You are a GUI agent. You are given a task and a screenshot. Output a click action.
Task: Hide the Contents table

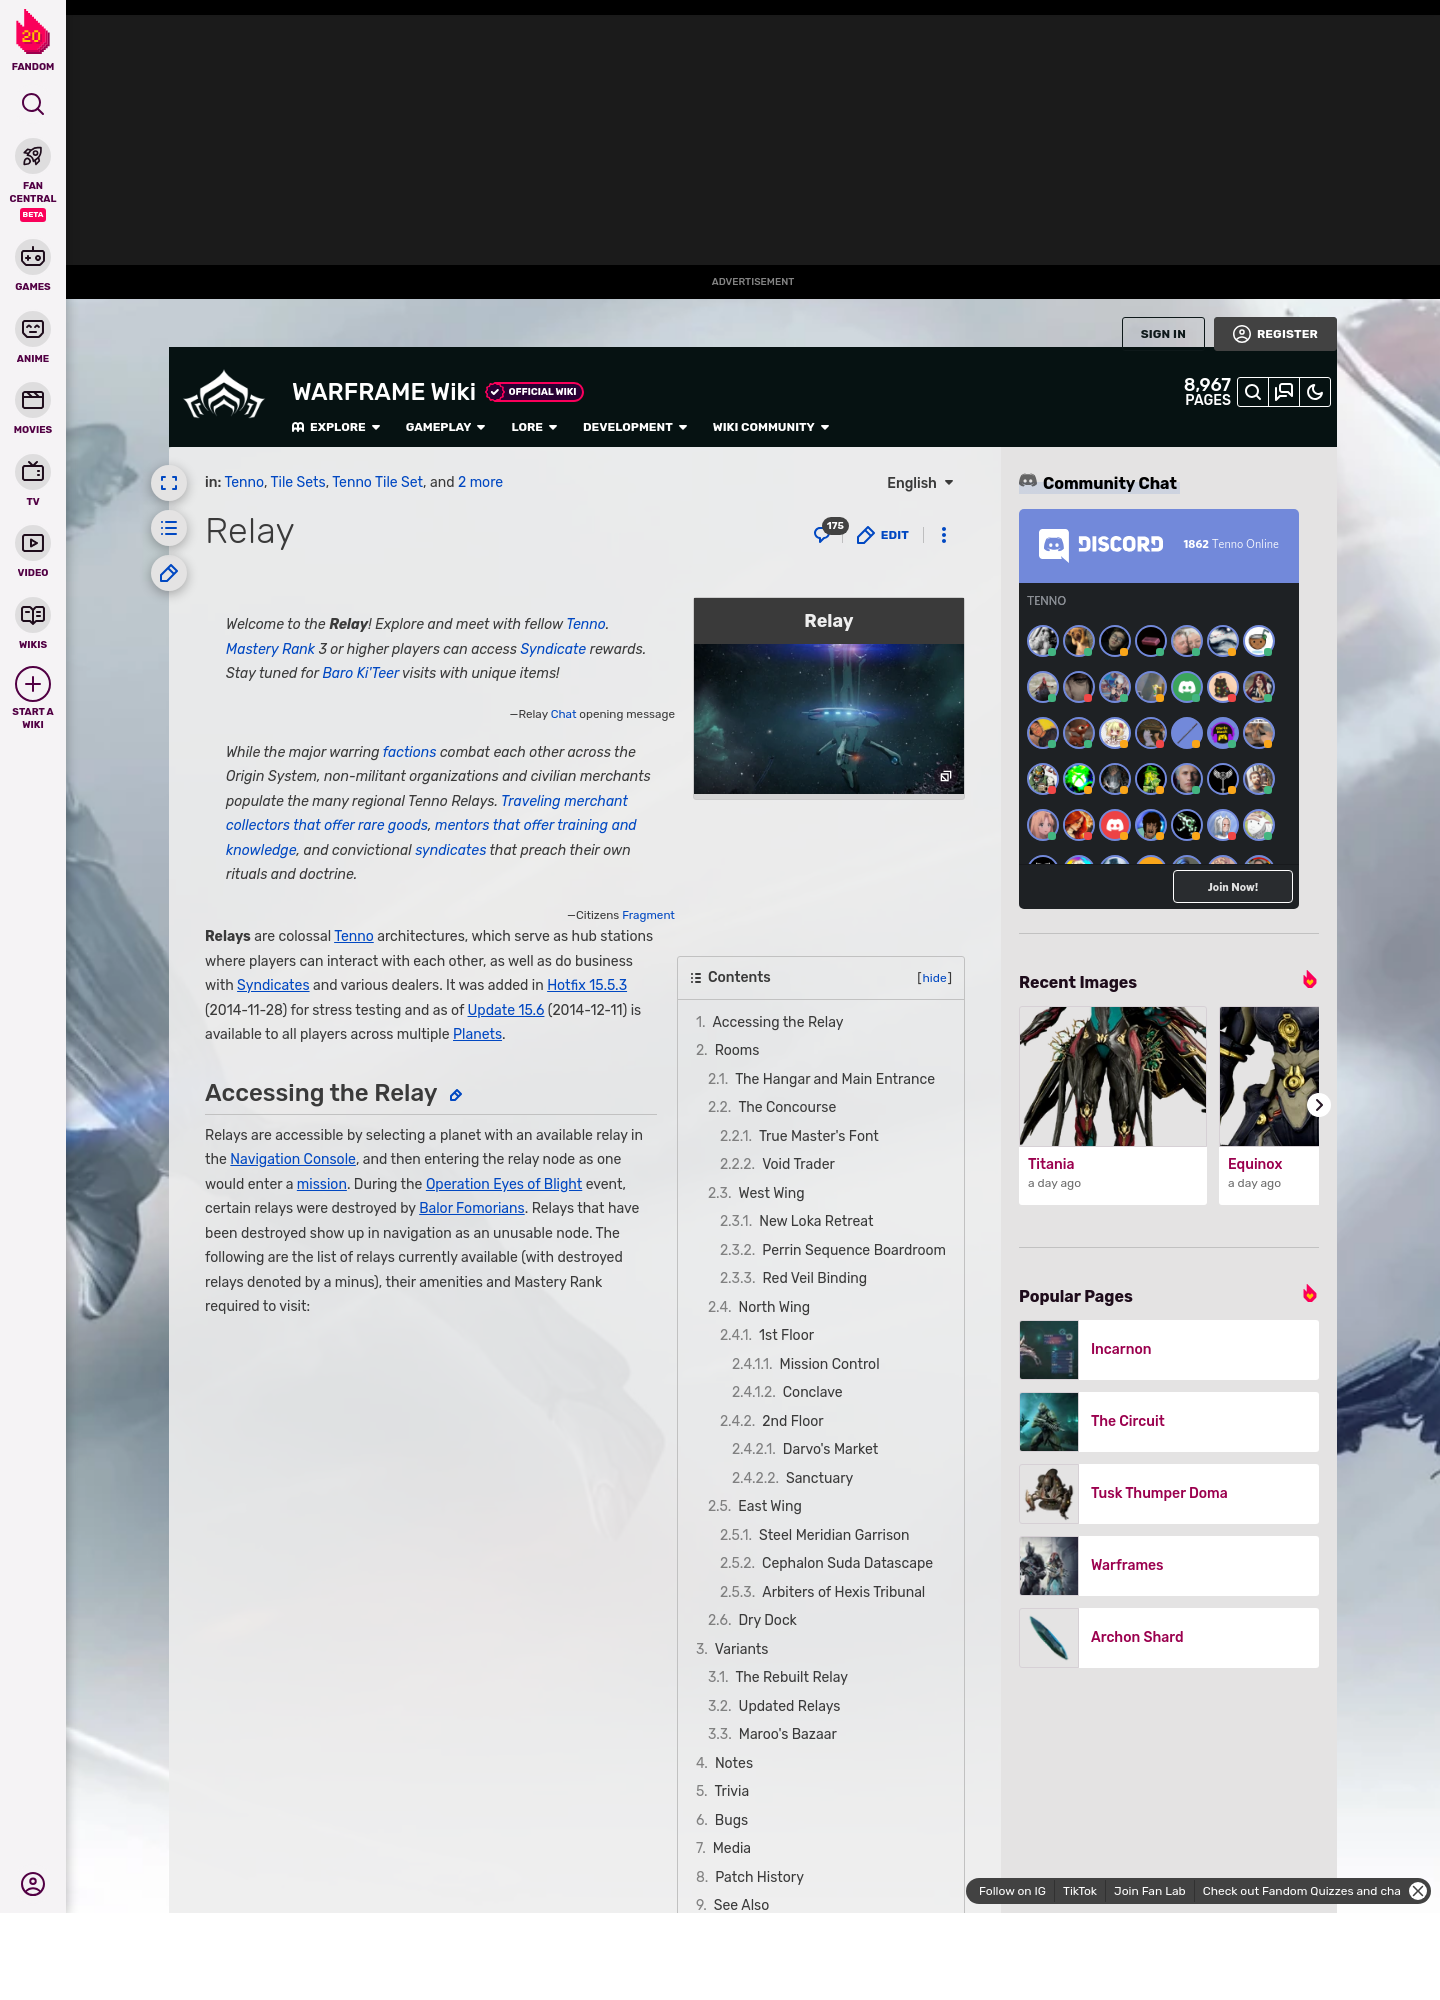(x=934, y=978)
